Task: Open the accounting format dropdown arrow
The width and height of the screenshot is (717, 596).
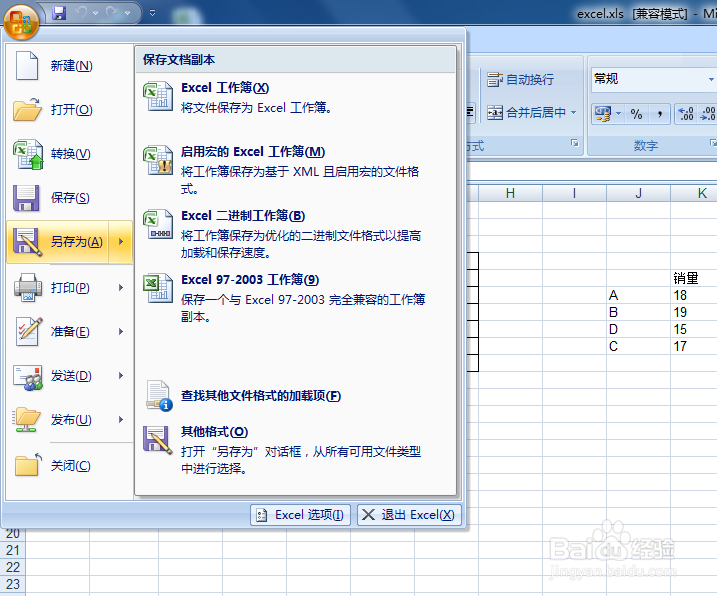Action: (x=618, y=113)
